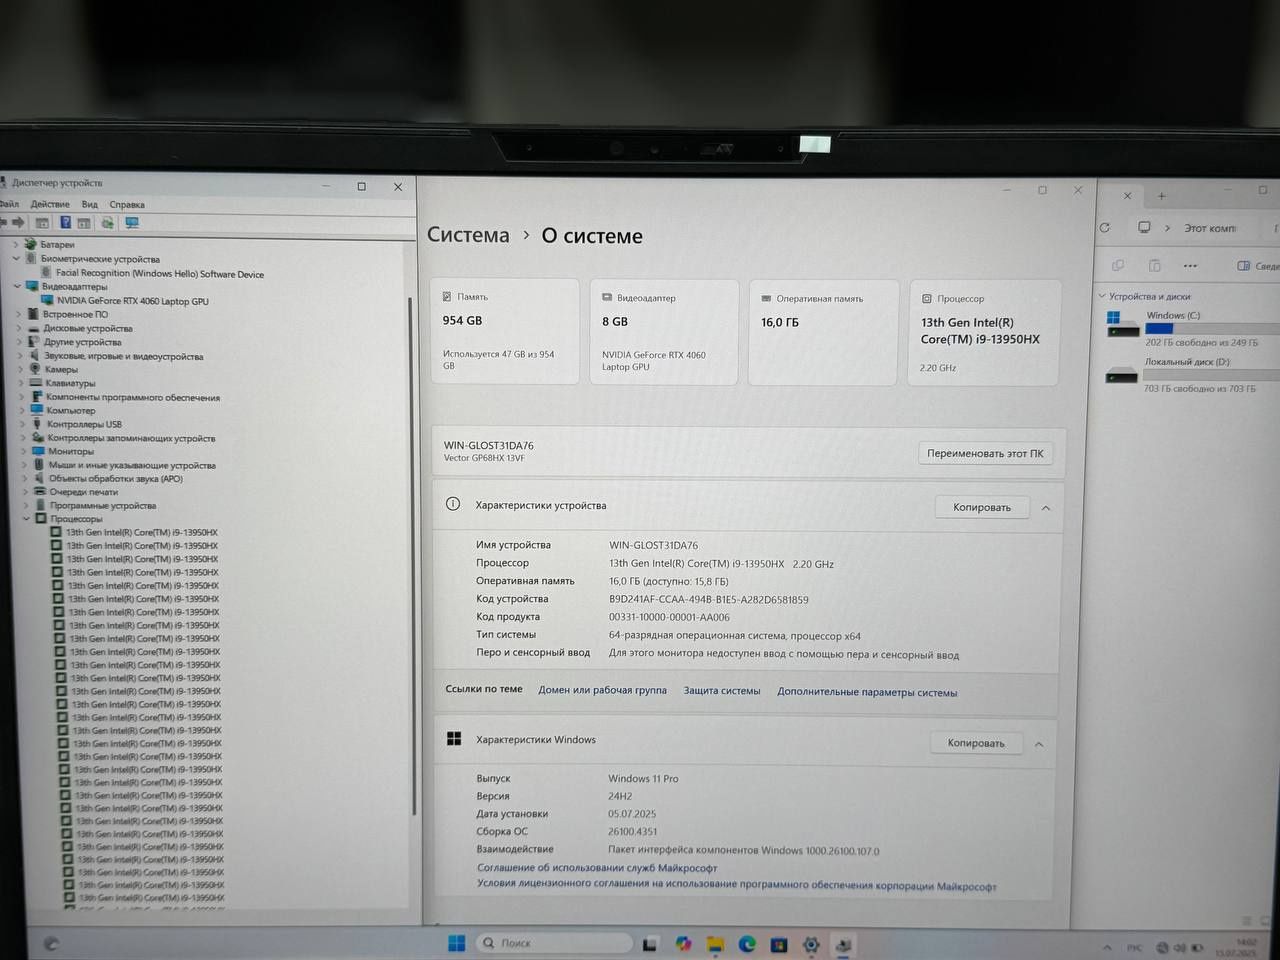Expand the Батареи tree node

[15, 244]
